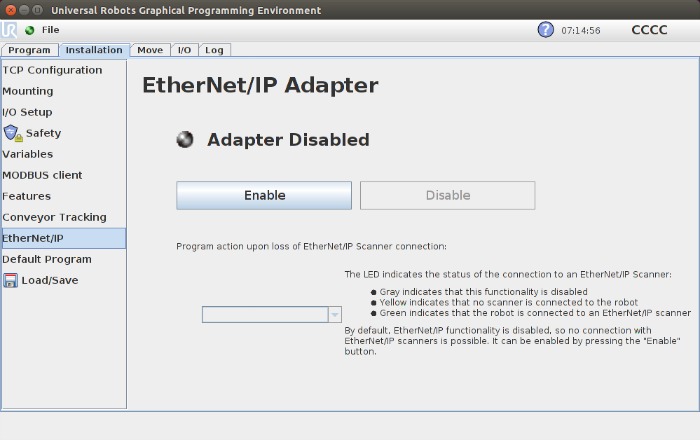Select the Installation tab
Viewport: 700px width, 440px height.
[x=94, y=50]
